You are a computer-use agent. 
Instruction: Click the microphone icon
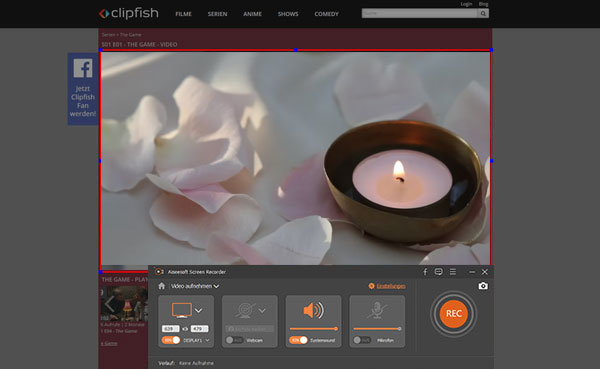[x=377, y=310]
